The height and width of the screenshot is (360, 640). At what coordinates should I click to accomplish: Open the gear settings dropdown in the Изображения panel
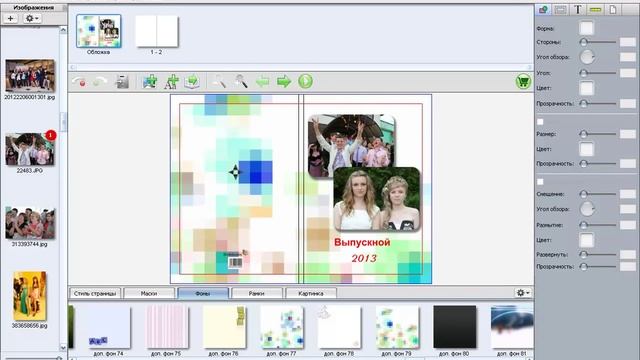click(x=32, y=18)
